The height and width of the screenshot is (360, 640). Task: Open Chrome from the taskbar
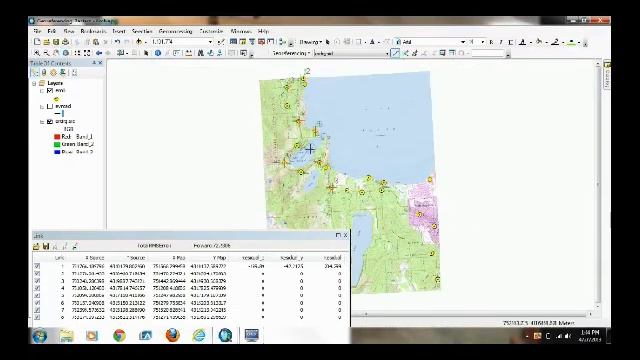pyautogui.click(x=119, y=336)
